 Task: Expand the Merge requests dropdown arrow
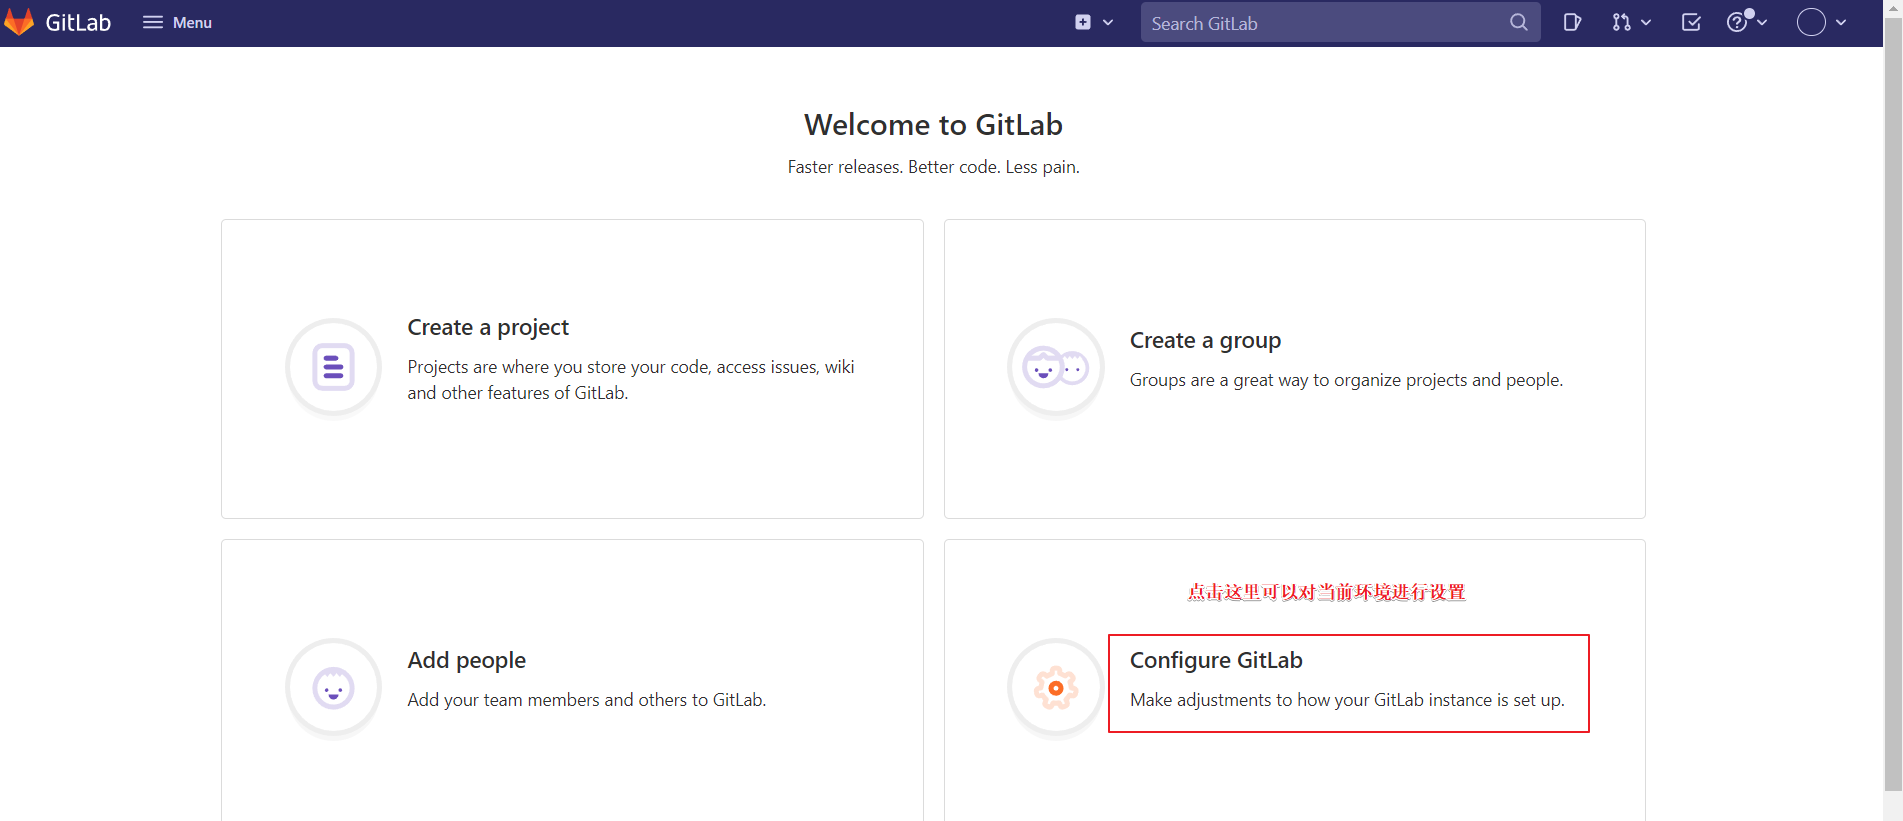[x=1646, y=22]
